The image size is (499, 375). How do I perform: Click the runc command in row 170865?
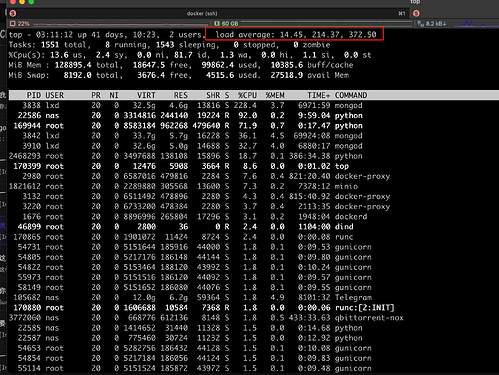click(x=344, y=237)
